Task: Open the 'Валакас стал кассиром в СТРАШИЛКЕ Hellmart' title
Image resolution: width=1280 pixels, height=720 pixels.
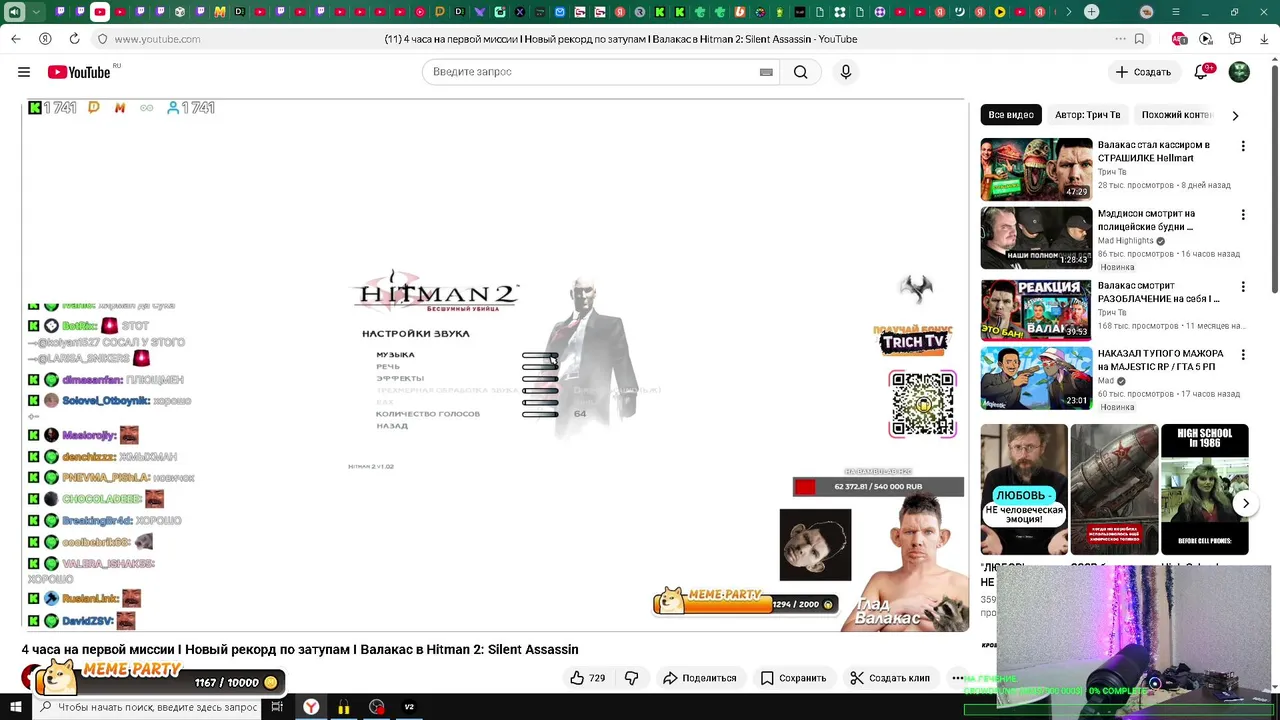Action: point(1153,151)
